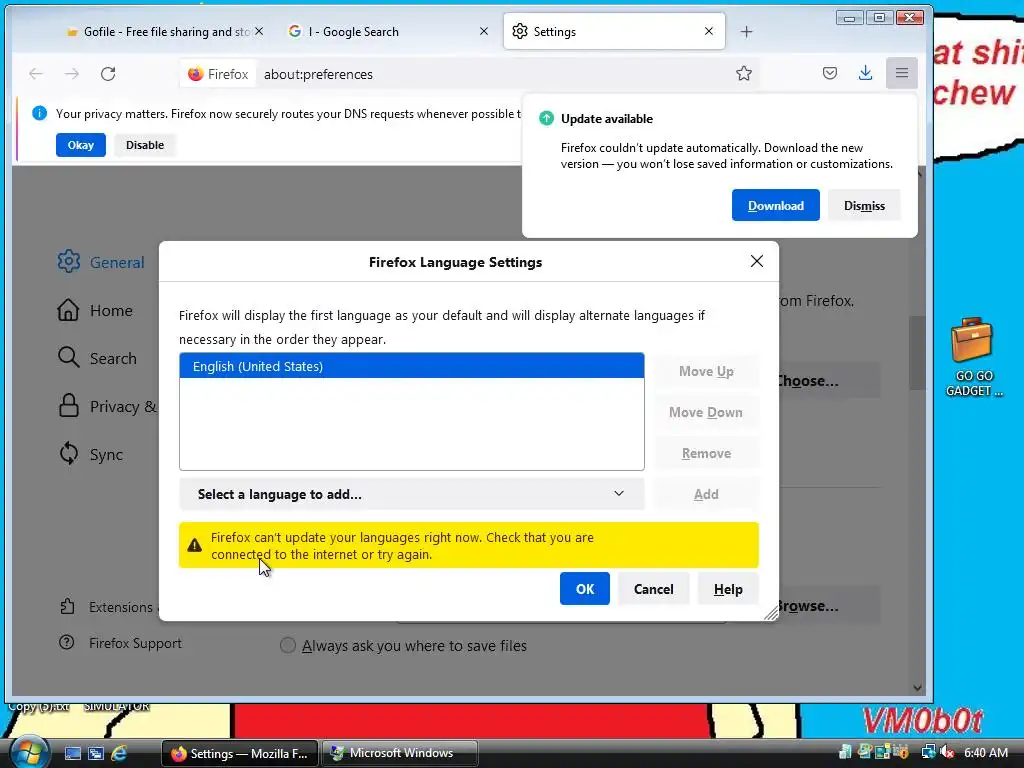Open the Downloads panel arrow icon

(x=865, y=73)
